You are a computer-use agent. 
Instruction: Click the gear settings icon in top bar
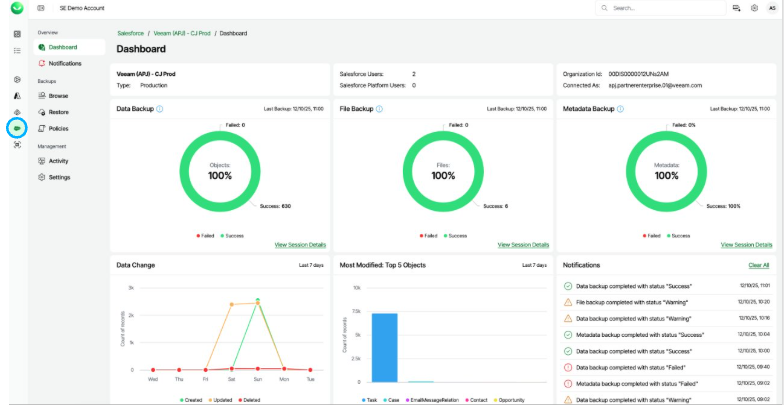(754, 8)
